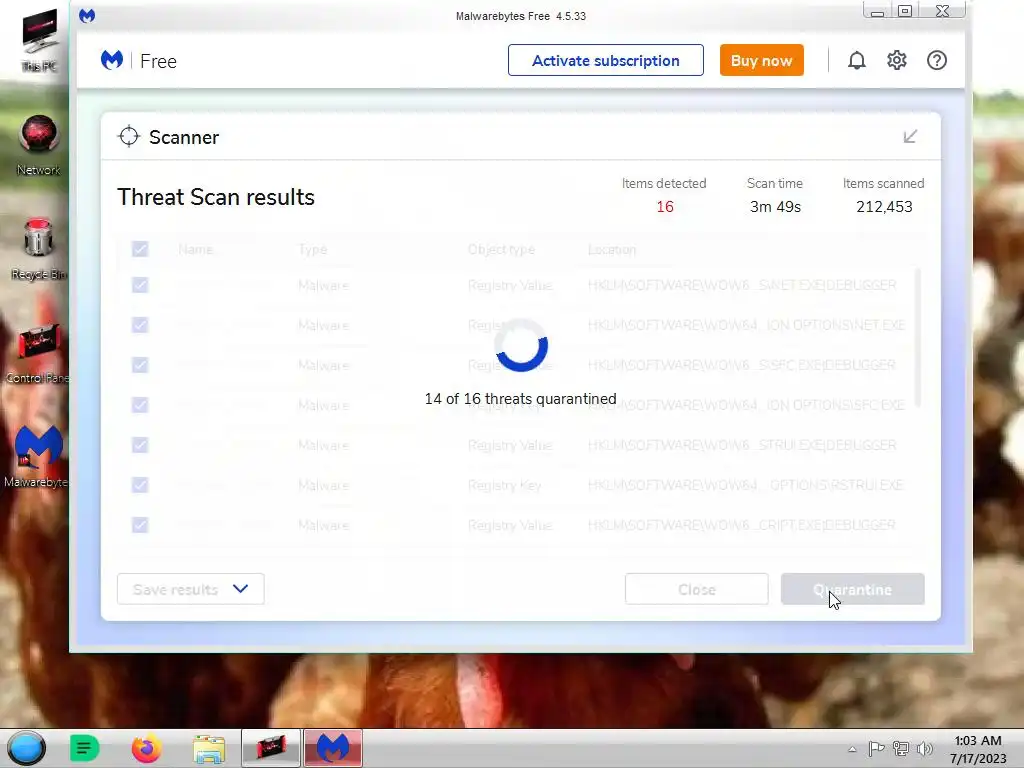Open the Start menu orb
The height and width of the screenshot is (768, 1024).
coord(27,748)
